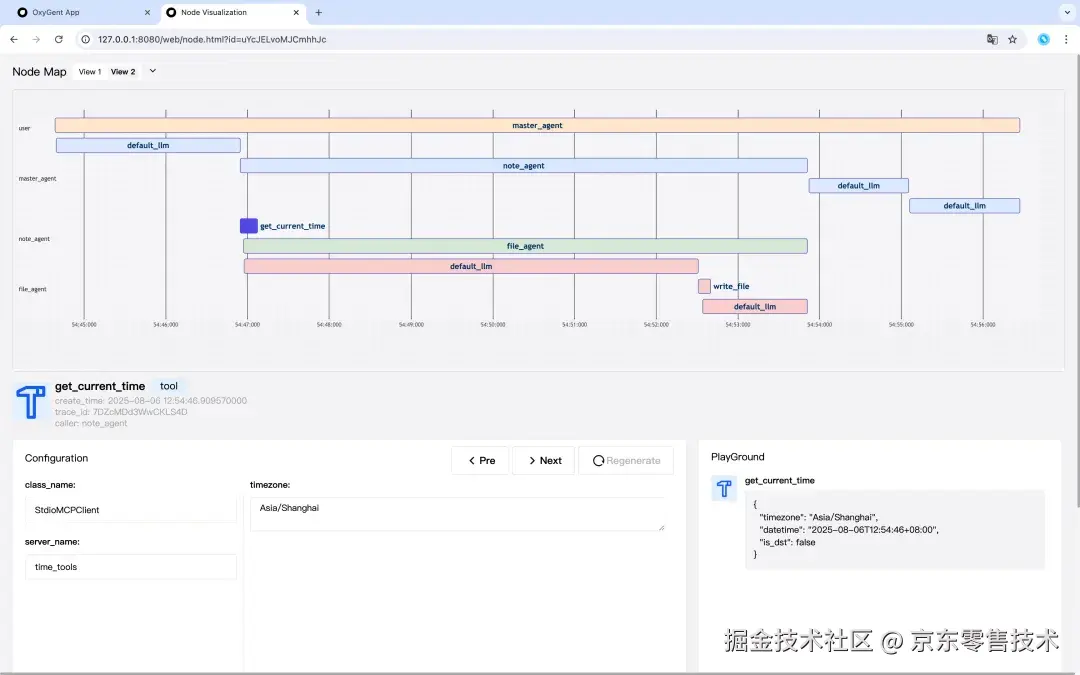Viewport: 1080px width, 675px height.
Task: Edit the timezone text area
Action: [457, 514]
